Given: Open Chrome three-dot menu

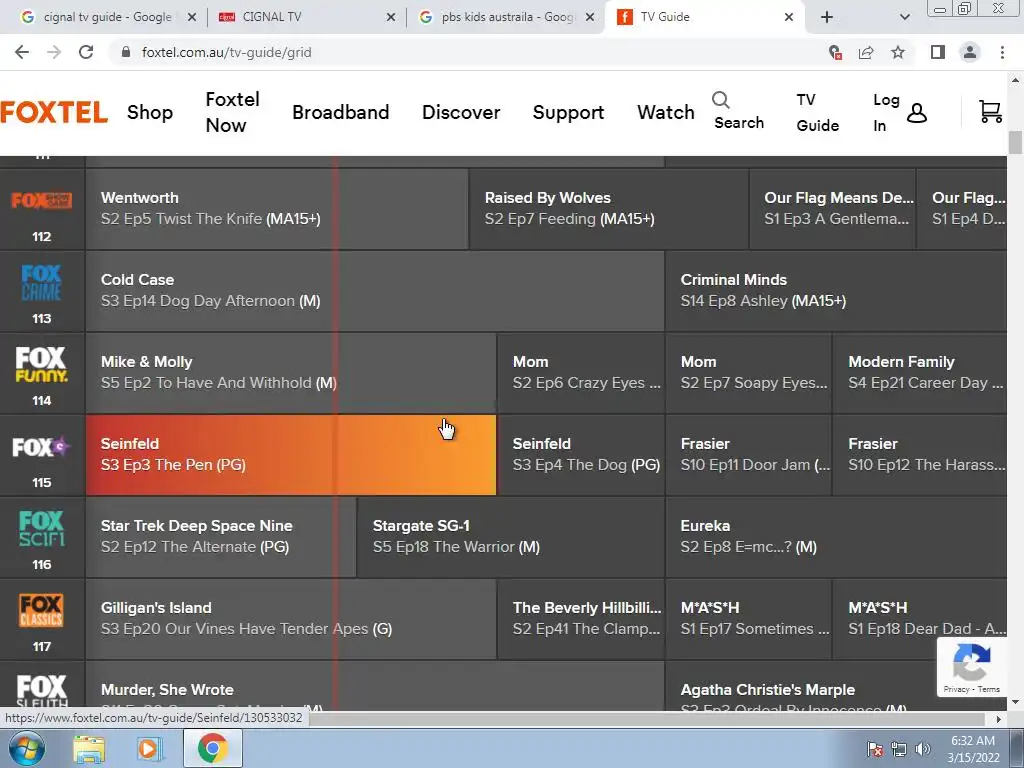Looking at the screenshot, I should pyautogui.click(x=1002, y=52).
